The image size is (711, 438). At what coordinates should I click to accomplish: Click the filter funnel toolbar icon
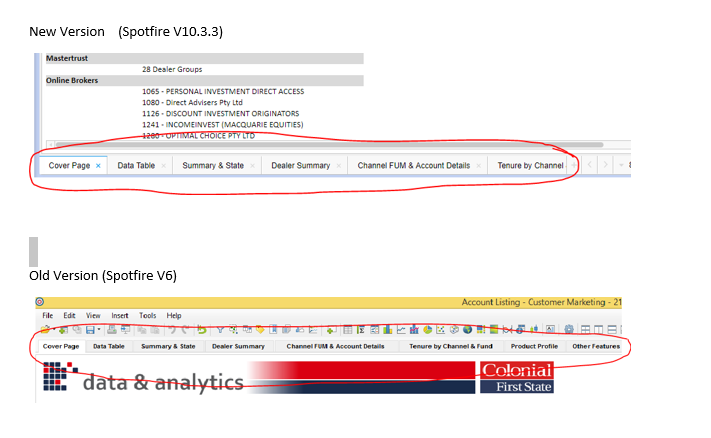pyautogui.click(x=219, y=329)
